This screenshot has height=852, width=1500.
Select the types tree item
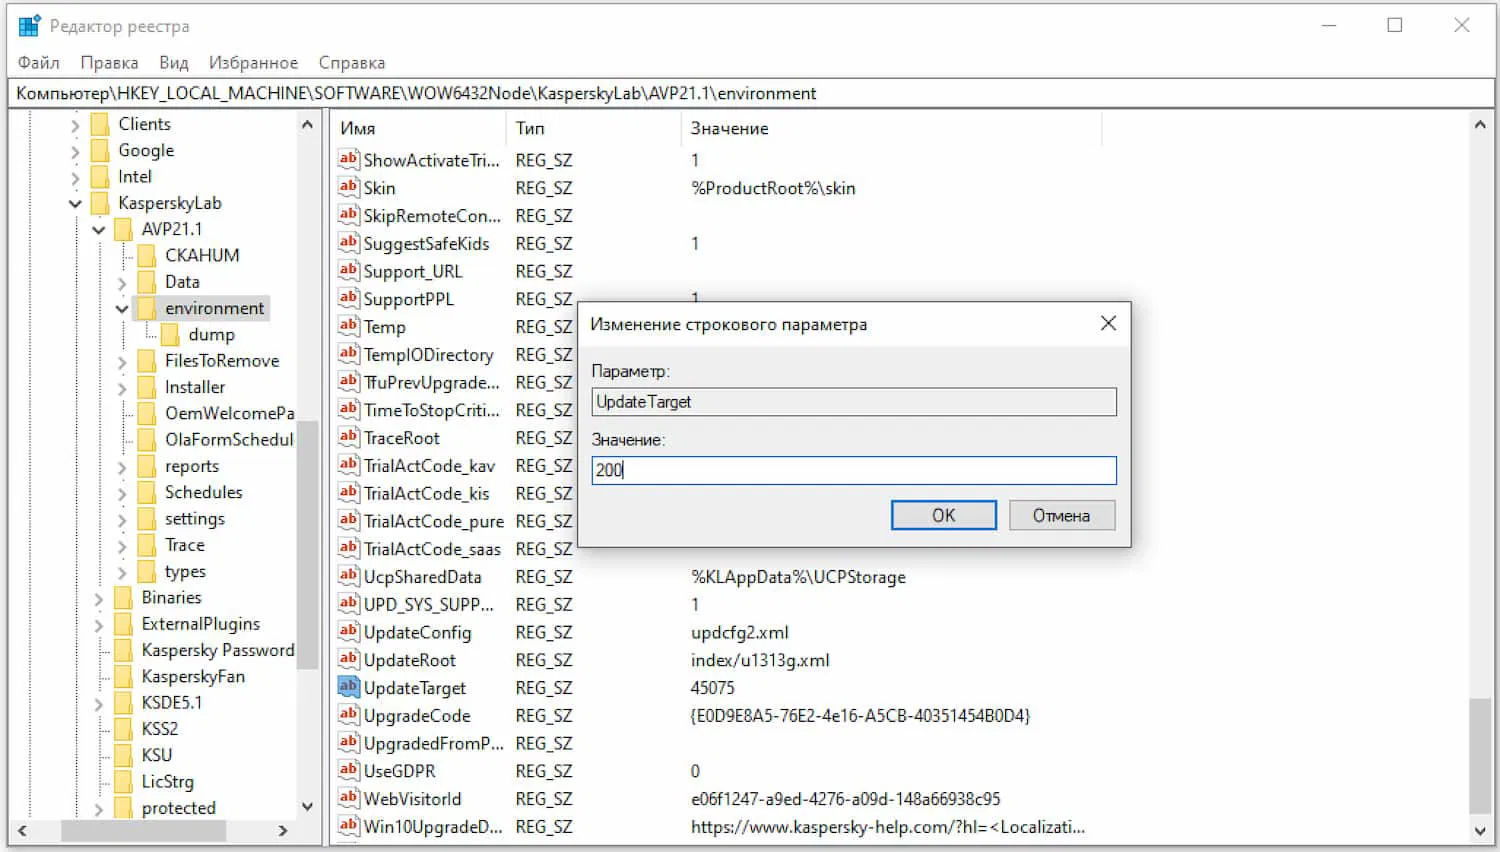click(185, 571)
